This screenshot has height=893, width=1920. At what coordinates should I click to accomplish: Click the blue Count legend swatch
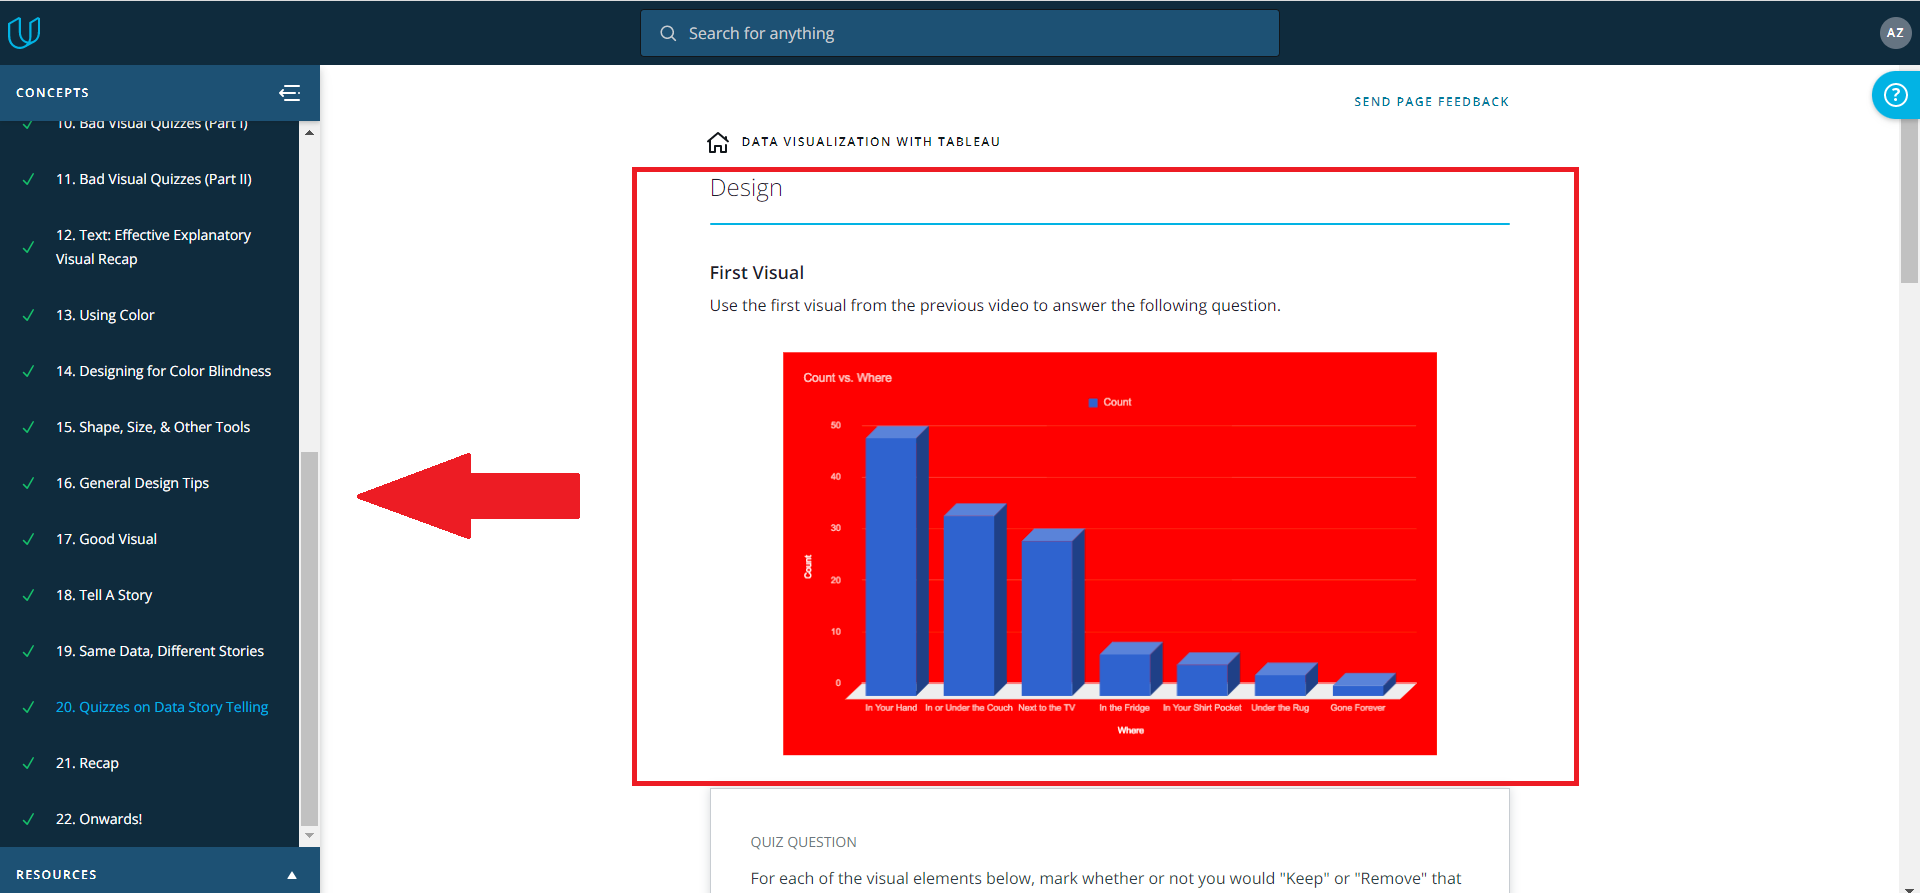[1093, 403]
